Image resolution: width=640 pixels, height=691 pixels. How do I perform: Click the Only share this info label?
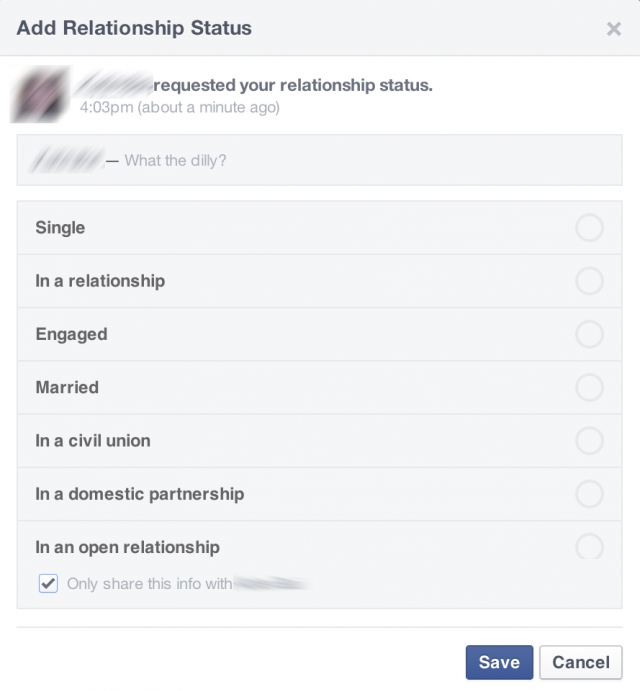click(x=149, y=583)
